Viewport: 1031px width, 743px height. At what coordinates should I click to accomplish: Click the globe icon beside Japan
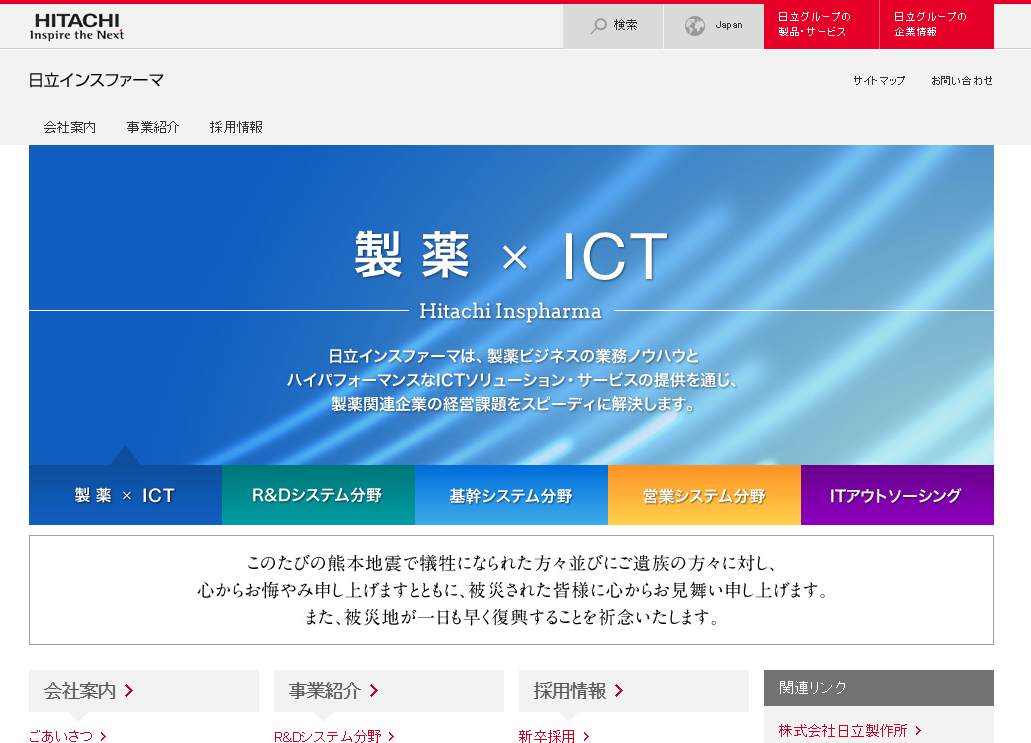click(694, 26)
